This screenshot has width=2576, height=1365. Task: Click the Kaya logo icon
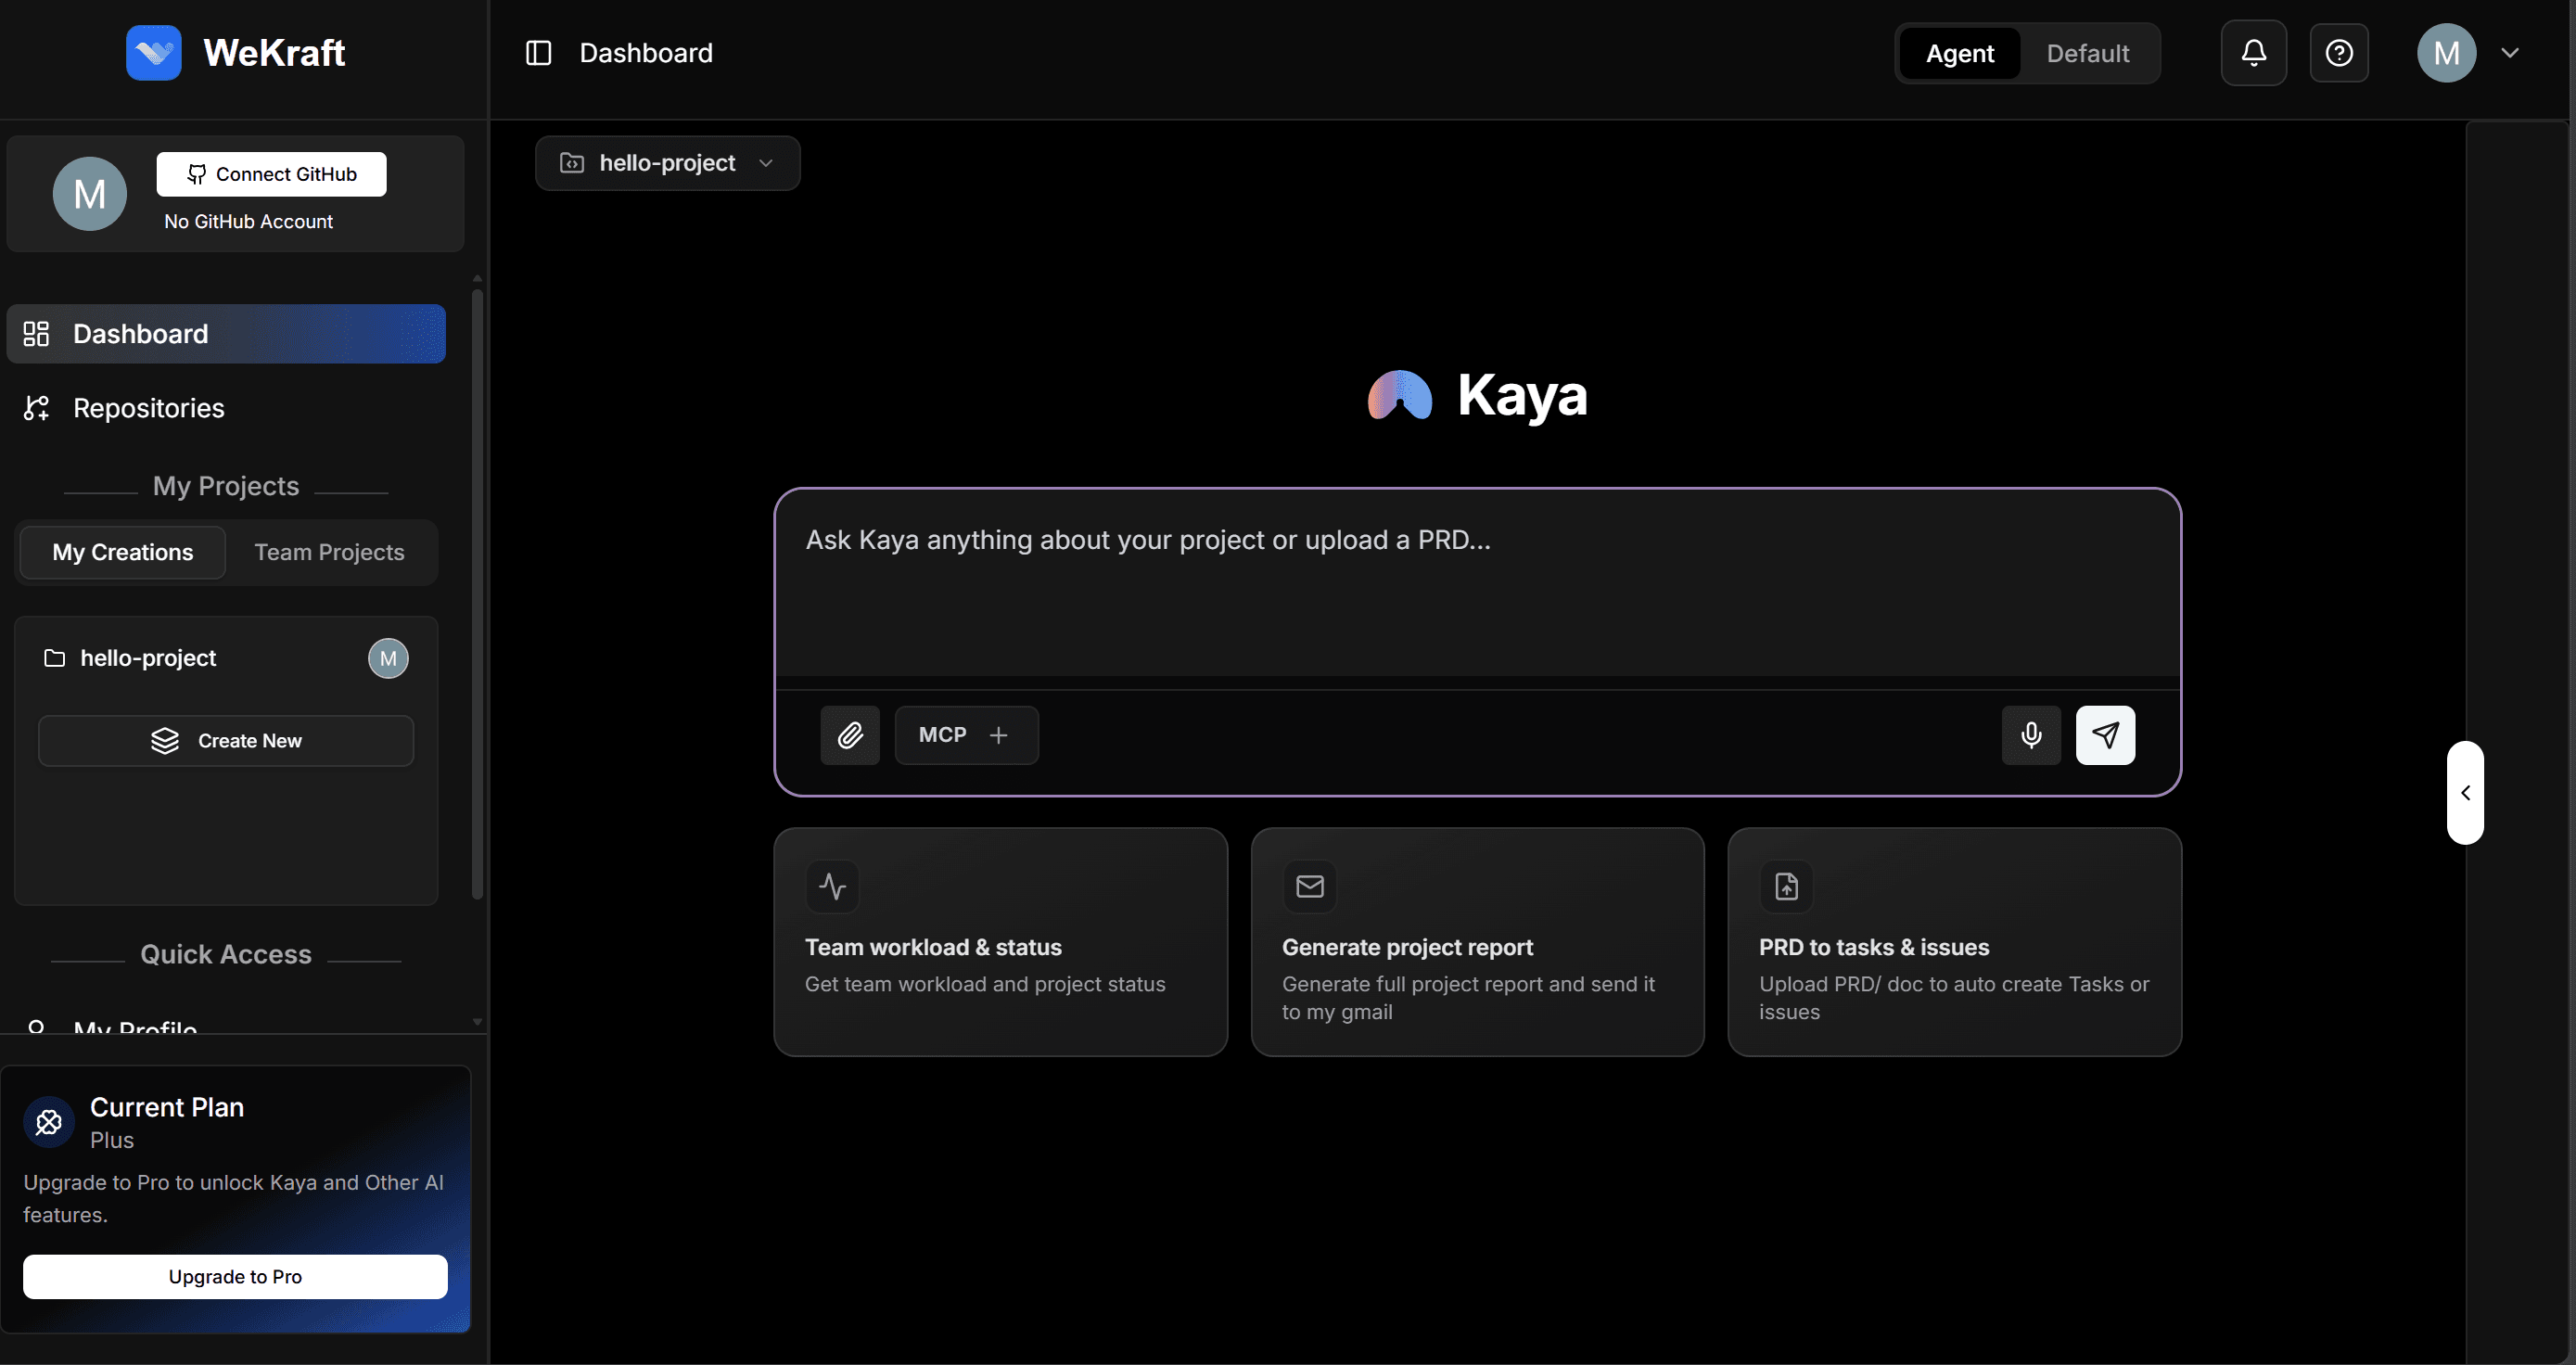point(1400,395)
